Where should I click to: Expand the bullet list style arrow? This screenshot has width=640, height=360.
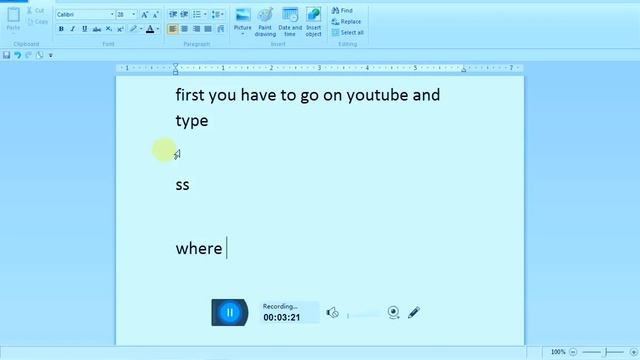[x=205, y=15]
